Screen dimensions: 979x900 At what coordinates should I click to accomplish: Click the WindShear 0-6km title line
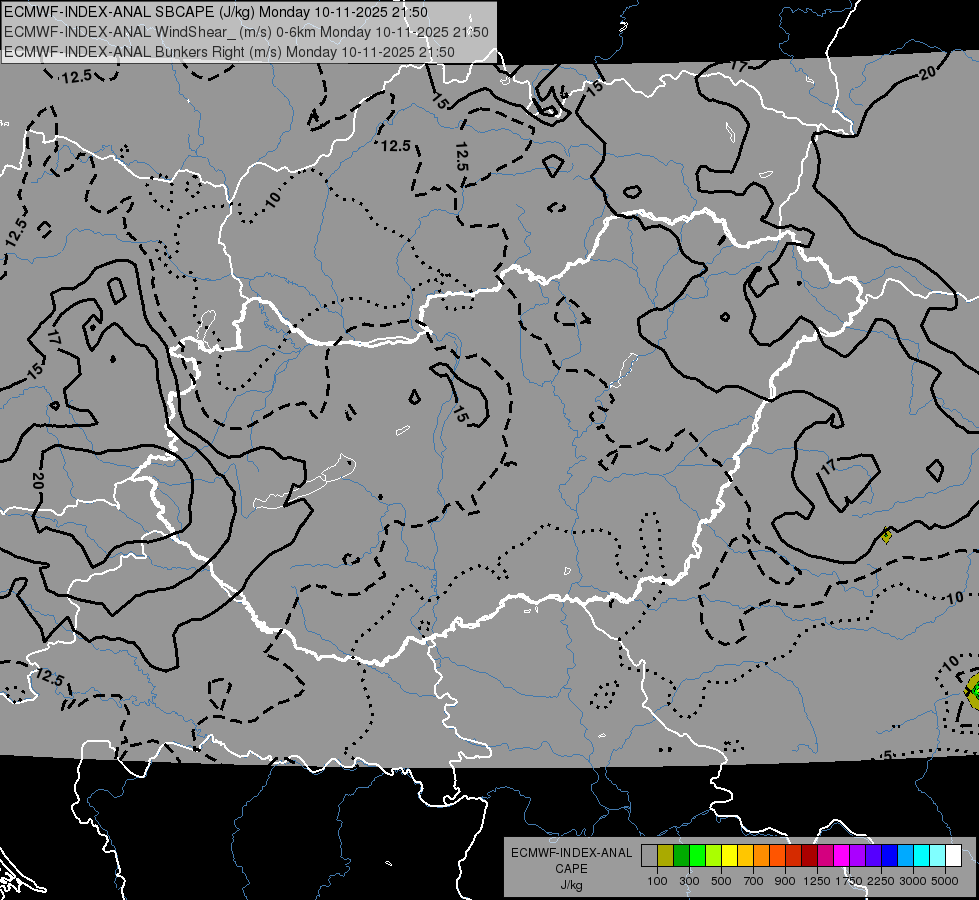coord(246,32)
